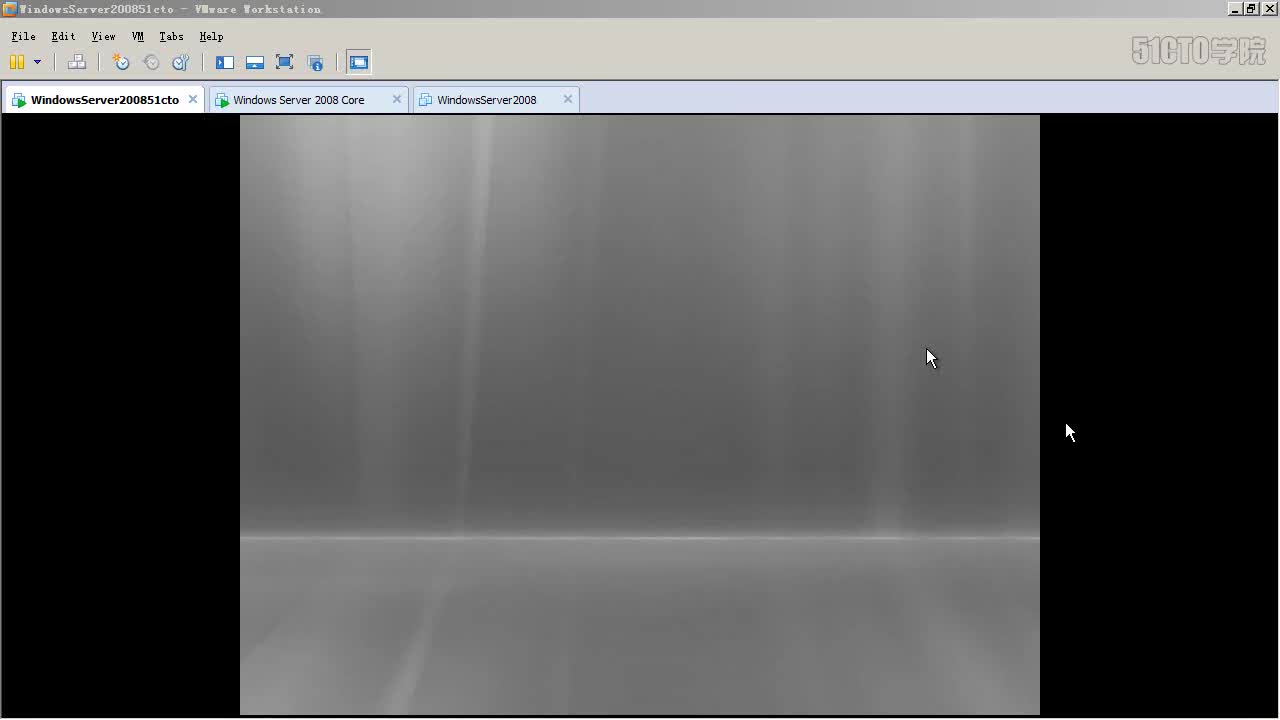This screenshot has height=720, width=1280.
Task: Open the snapshot manager
Action: [x=181, y=62]
